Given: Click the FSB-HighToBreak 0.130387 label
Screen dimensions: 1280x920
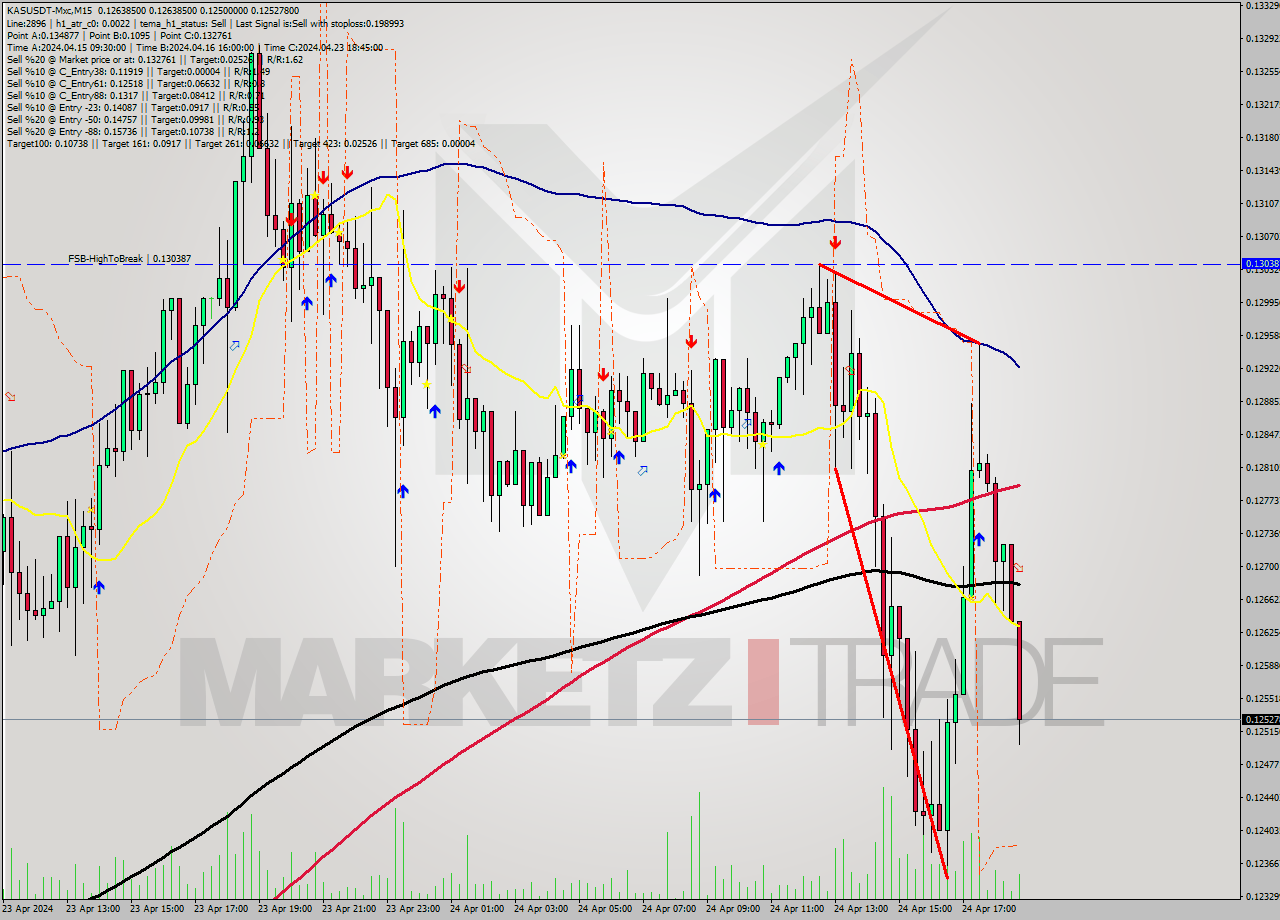Looking at the screenshot, I should pyautogui.click(x=129, y=259).
